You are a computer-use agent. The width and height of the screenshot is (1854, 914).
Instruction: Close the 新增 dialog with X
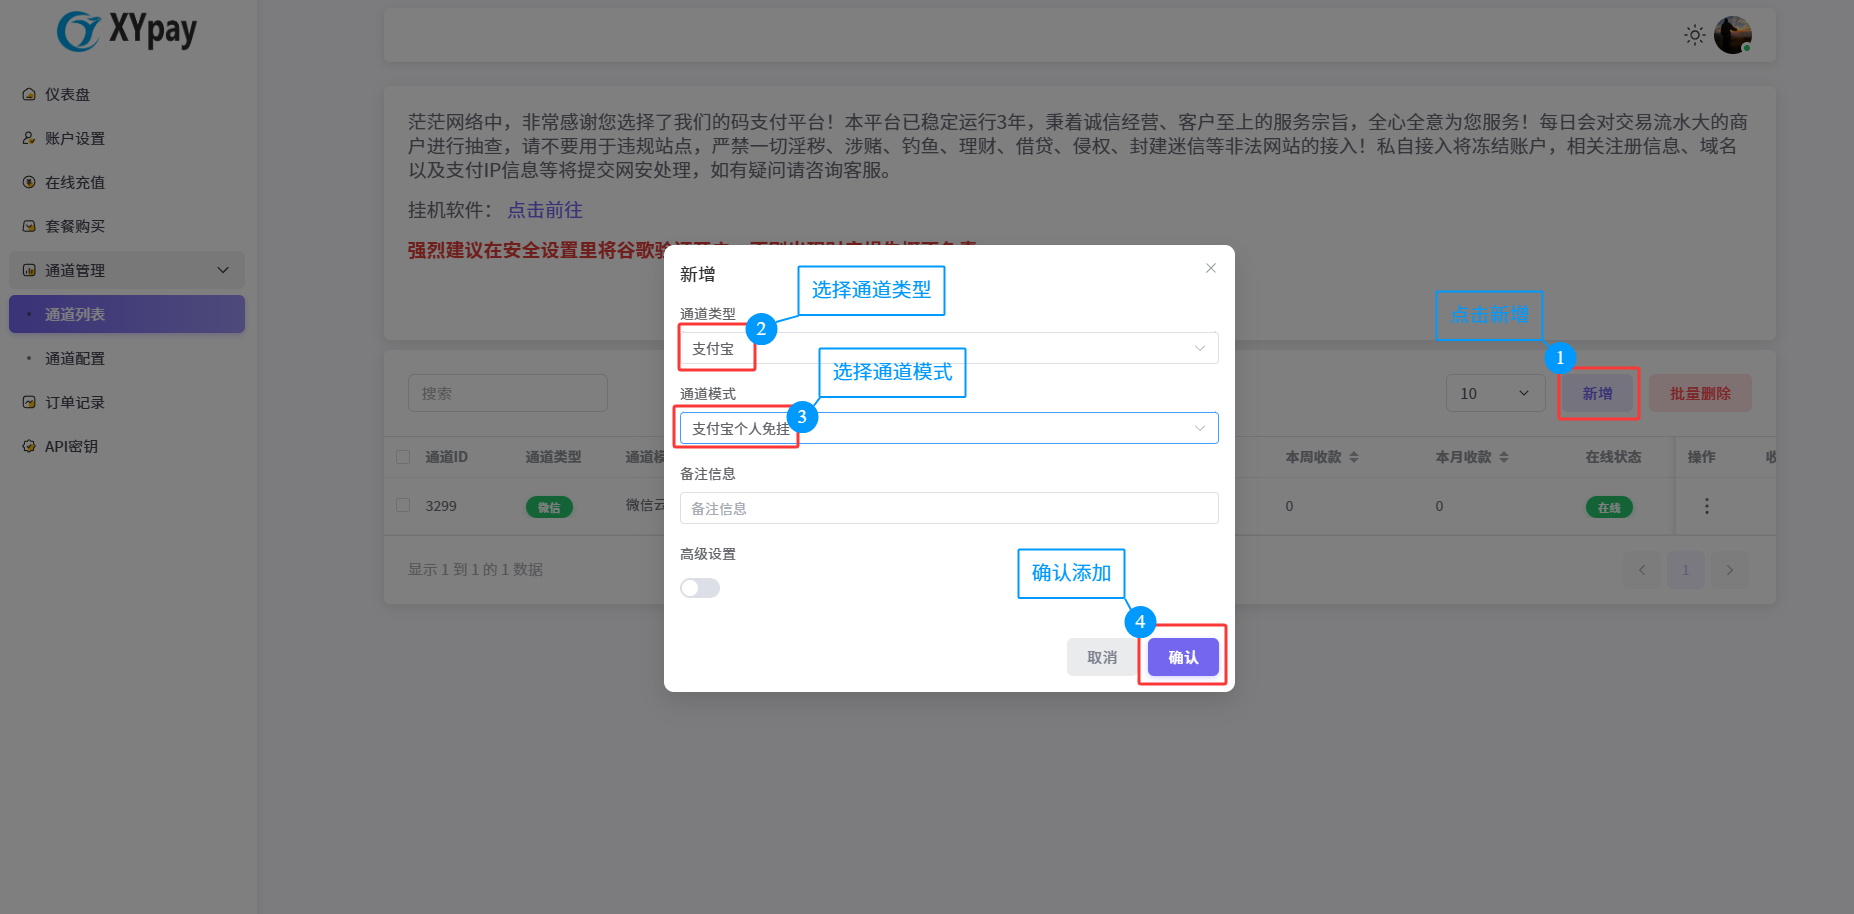click(1211, 268)
